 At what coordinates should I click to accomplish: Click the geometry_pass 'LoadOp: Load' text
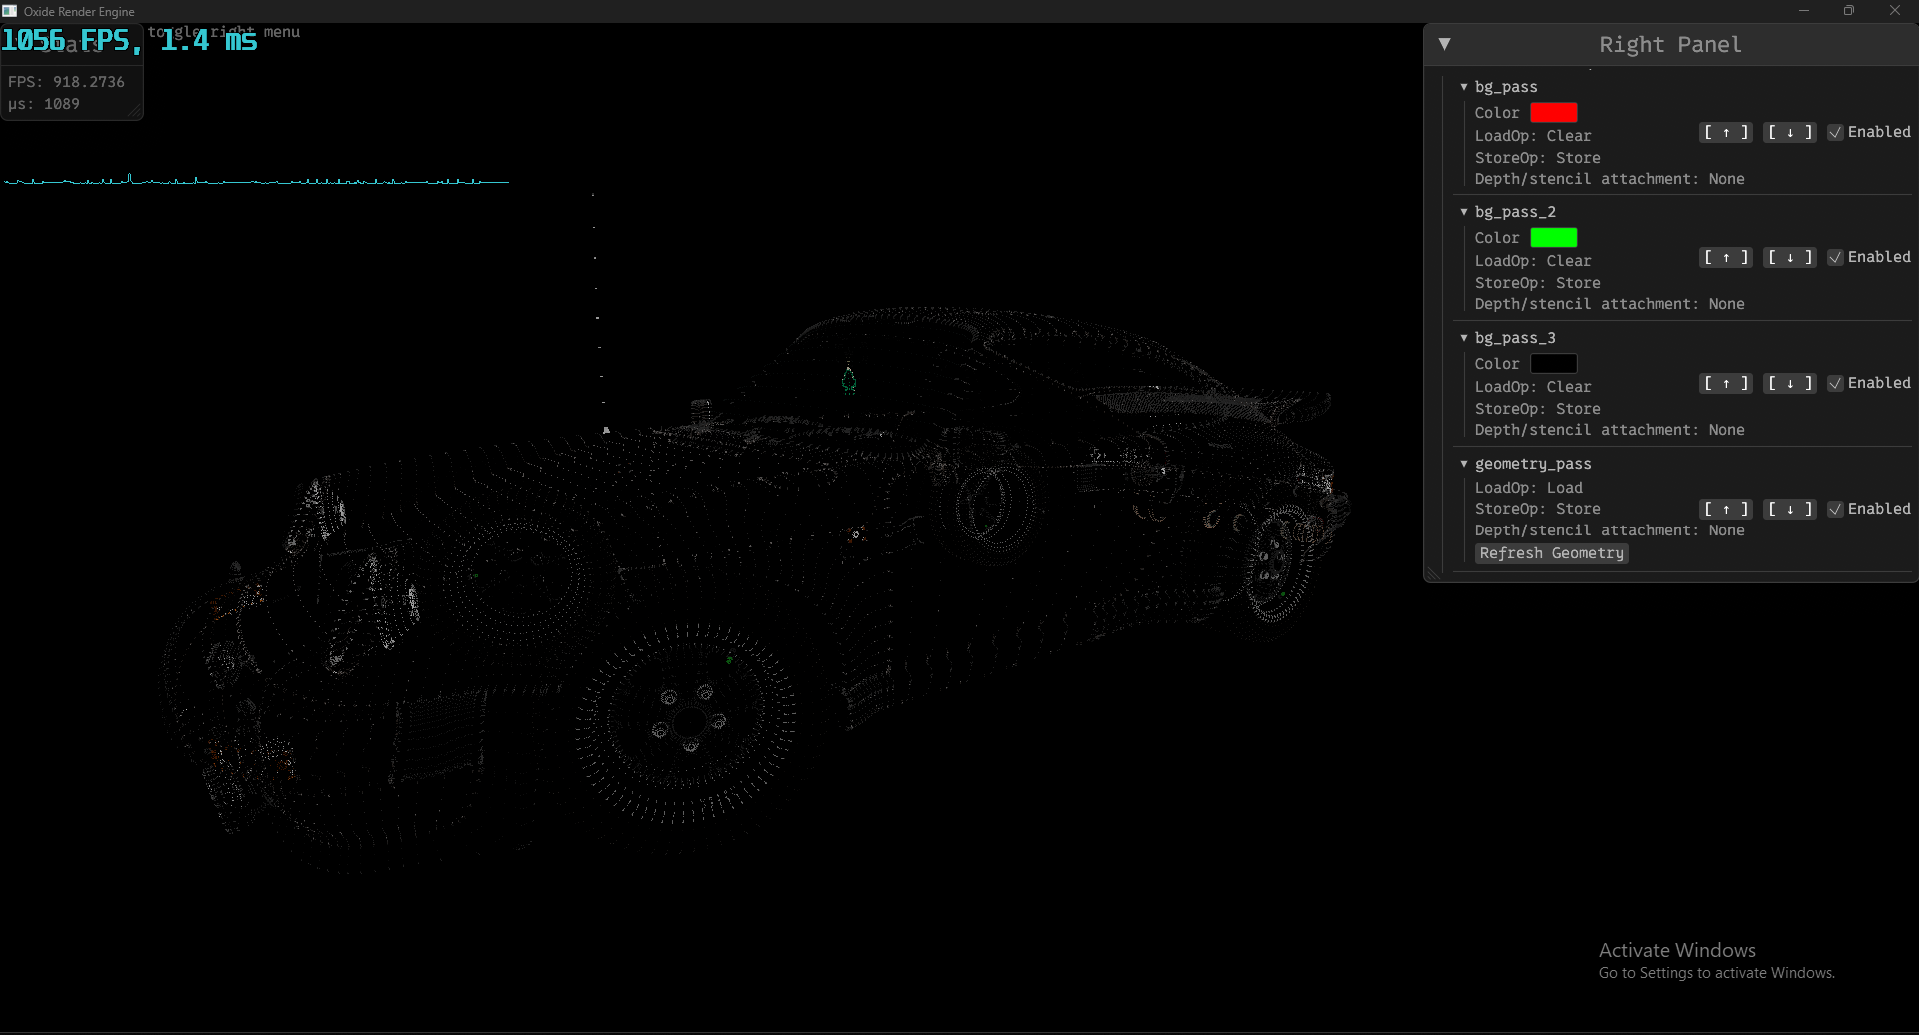click(1529, 488)
